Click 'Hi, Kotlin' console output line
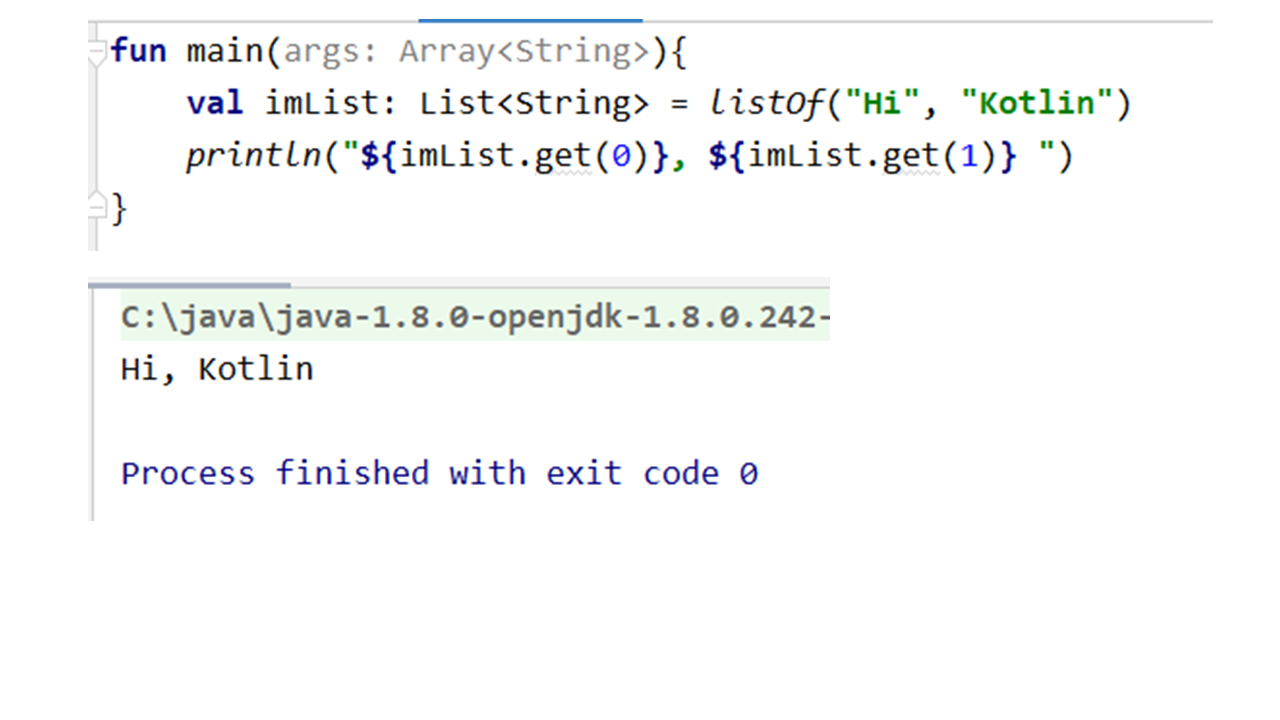The width and height of the screenshot is (1280, 720). [x=217, y=369]
